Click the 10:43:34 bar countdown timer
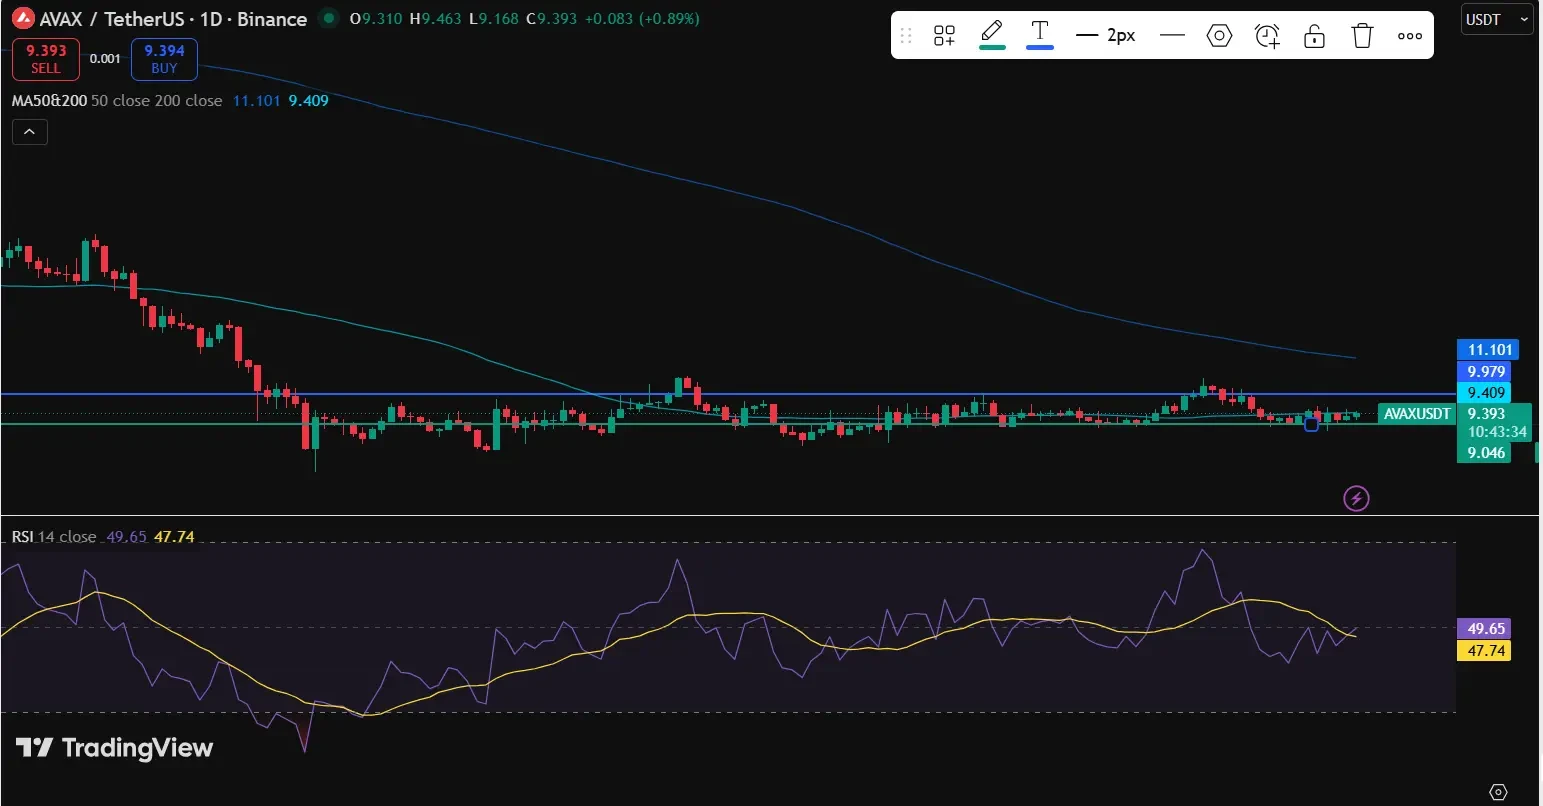The image size is (1543, 806). tap(1497, 432)
